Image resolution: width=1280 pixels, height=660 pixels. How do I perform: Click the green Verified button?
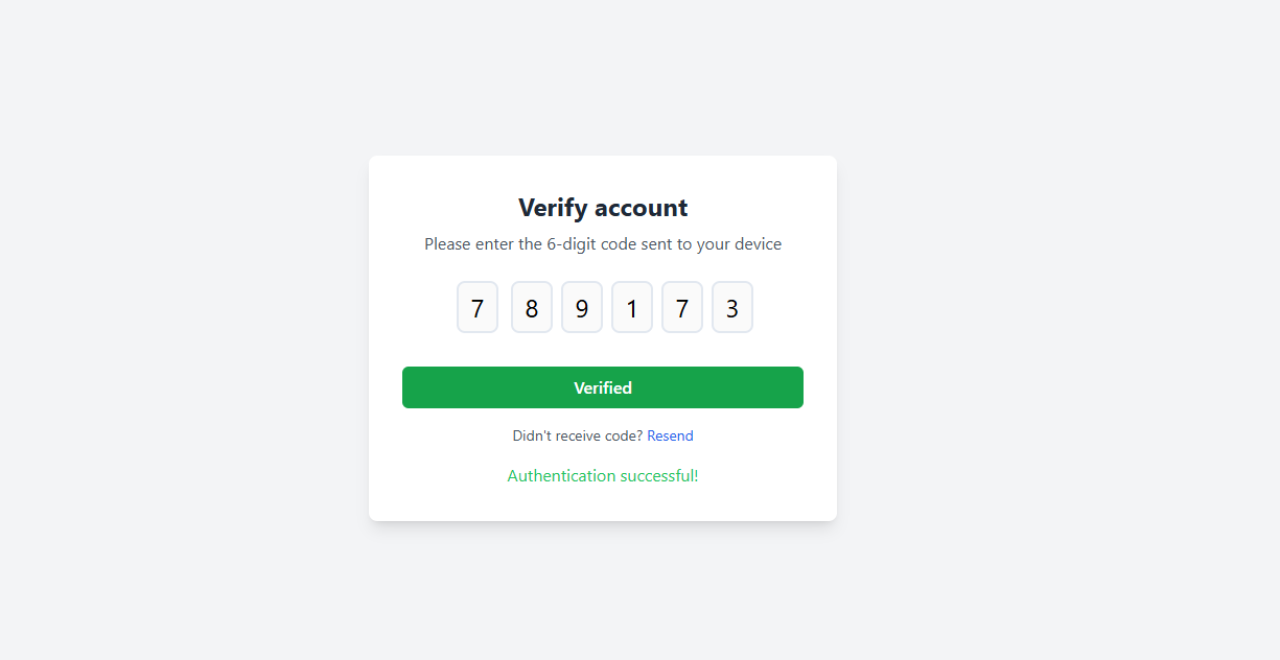coord(603,387)
